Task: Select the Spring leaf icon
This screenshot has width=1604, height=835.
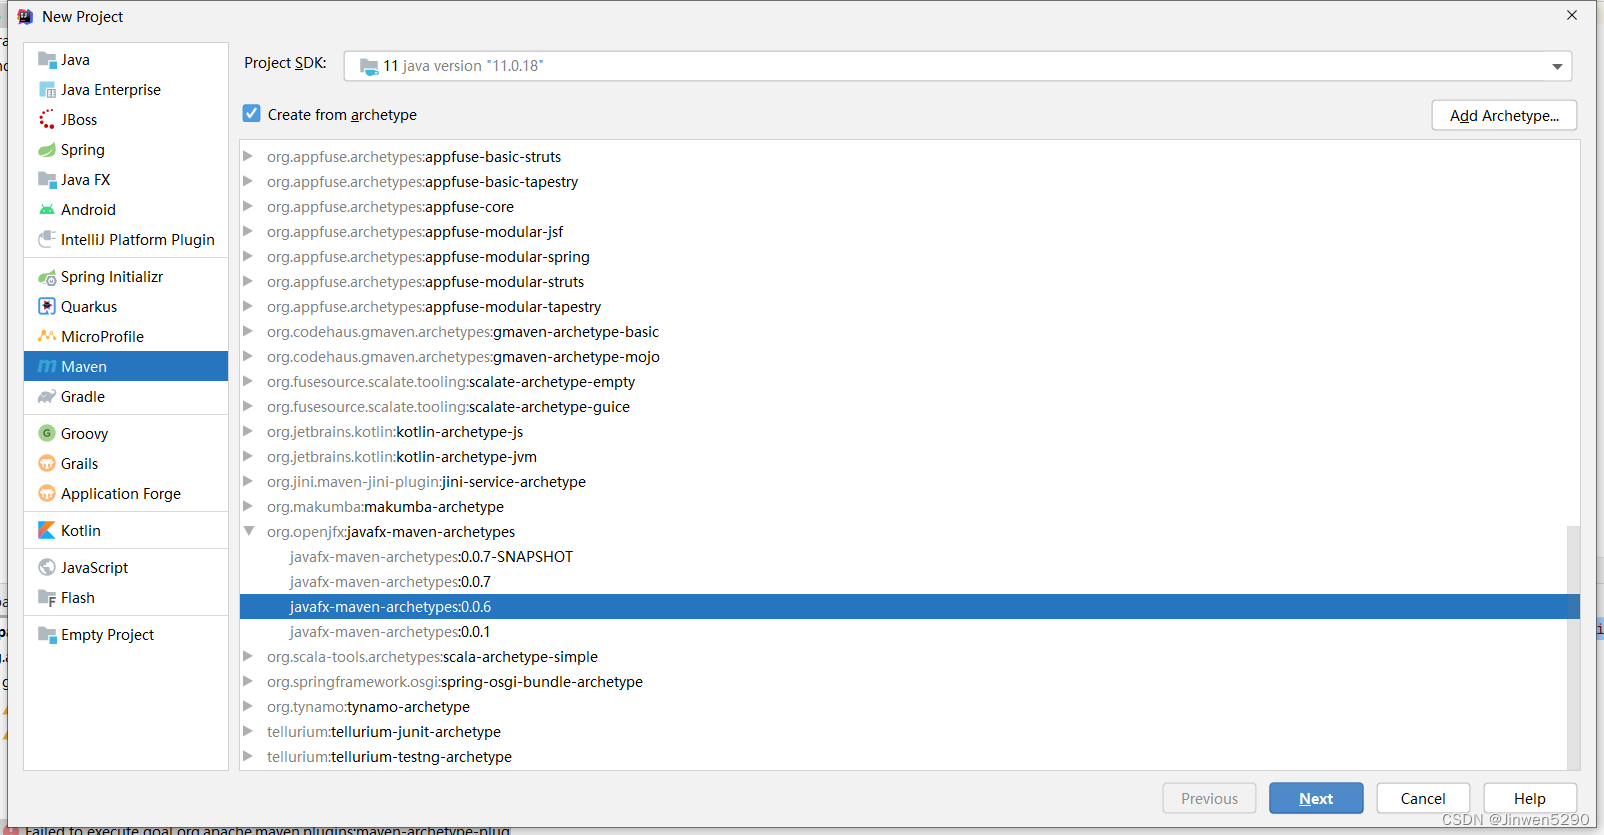Action: 47,150
